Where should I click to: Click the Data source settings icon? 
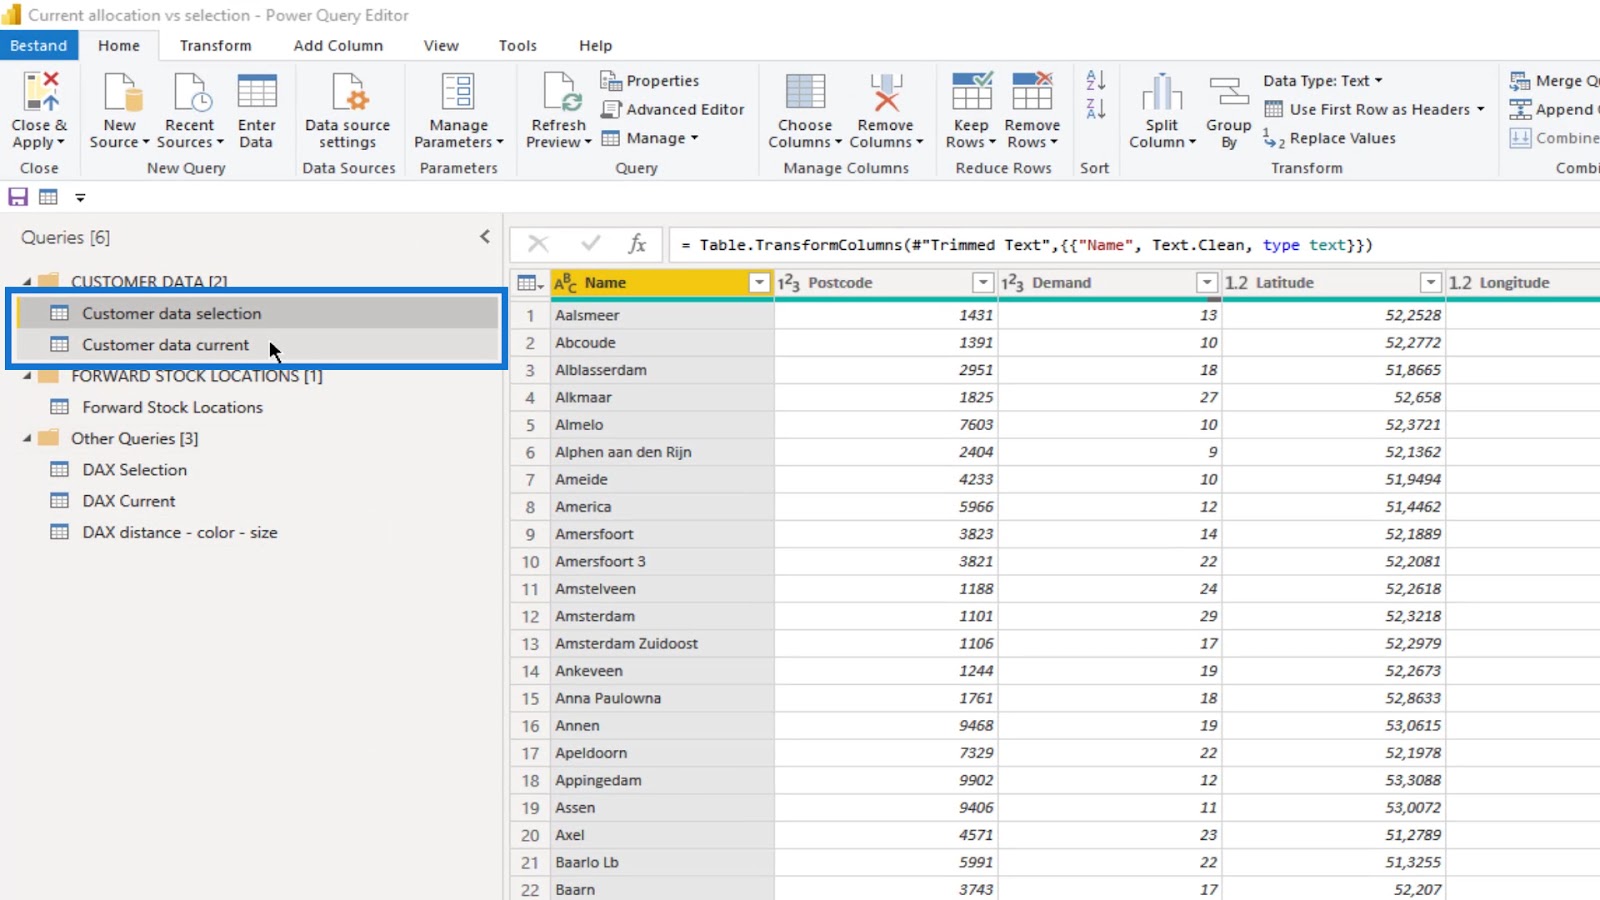point(347,92)
